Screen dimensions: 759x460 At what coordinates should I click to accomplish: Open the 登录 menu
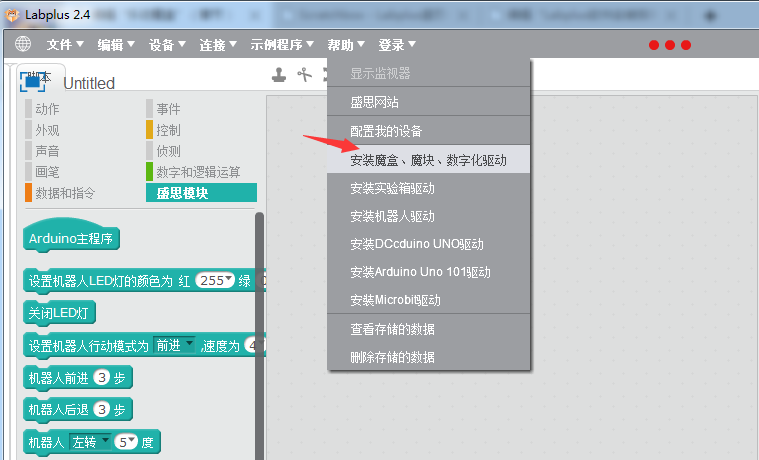[x=397, y=45]
